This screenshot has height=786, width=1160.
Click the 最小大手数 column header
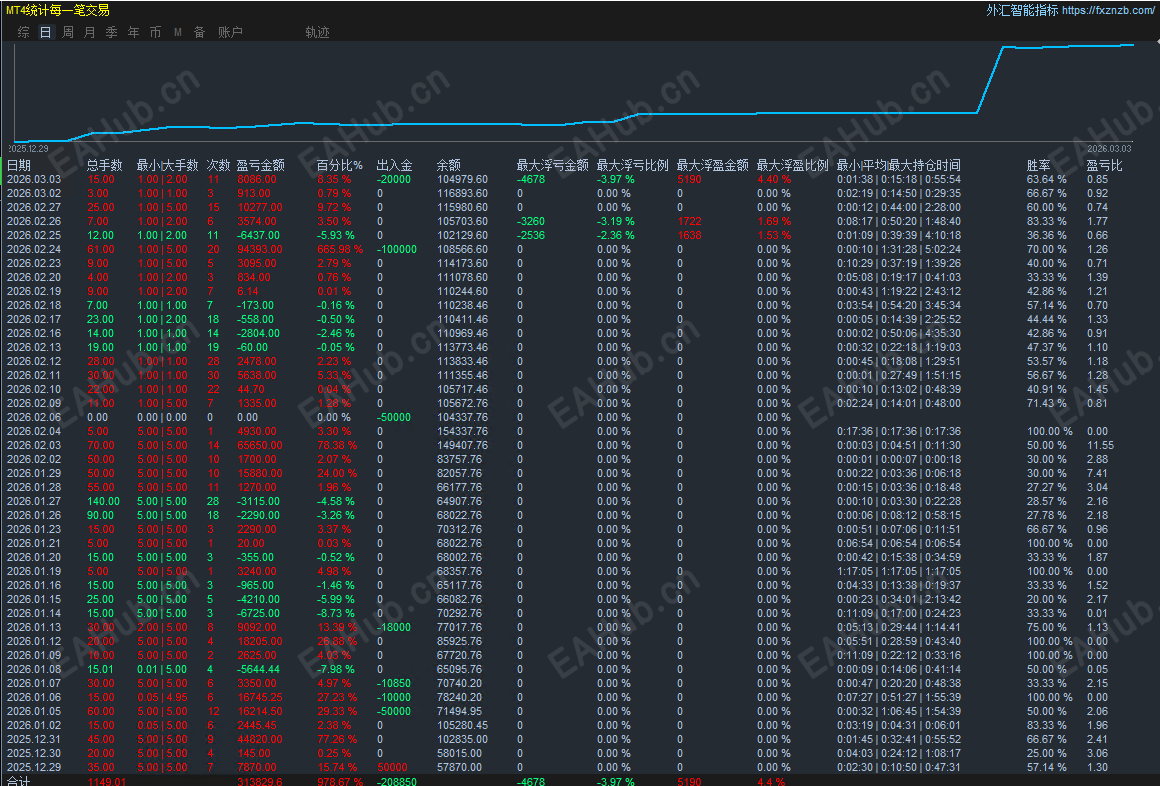coord(167,165)
